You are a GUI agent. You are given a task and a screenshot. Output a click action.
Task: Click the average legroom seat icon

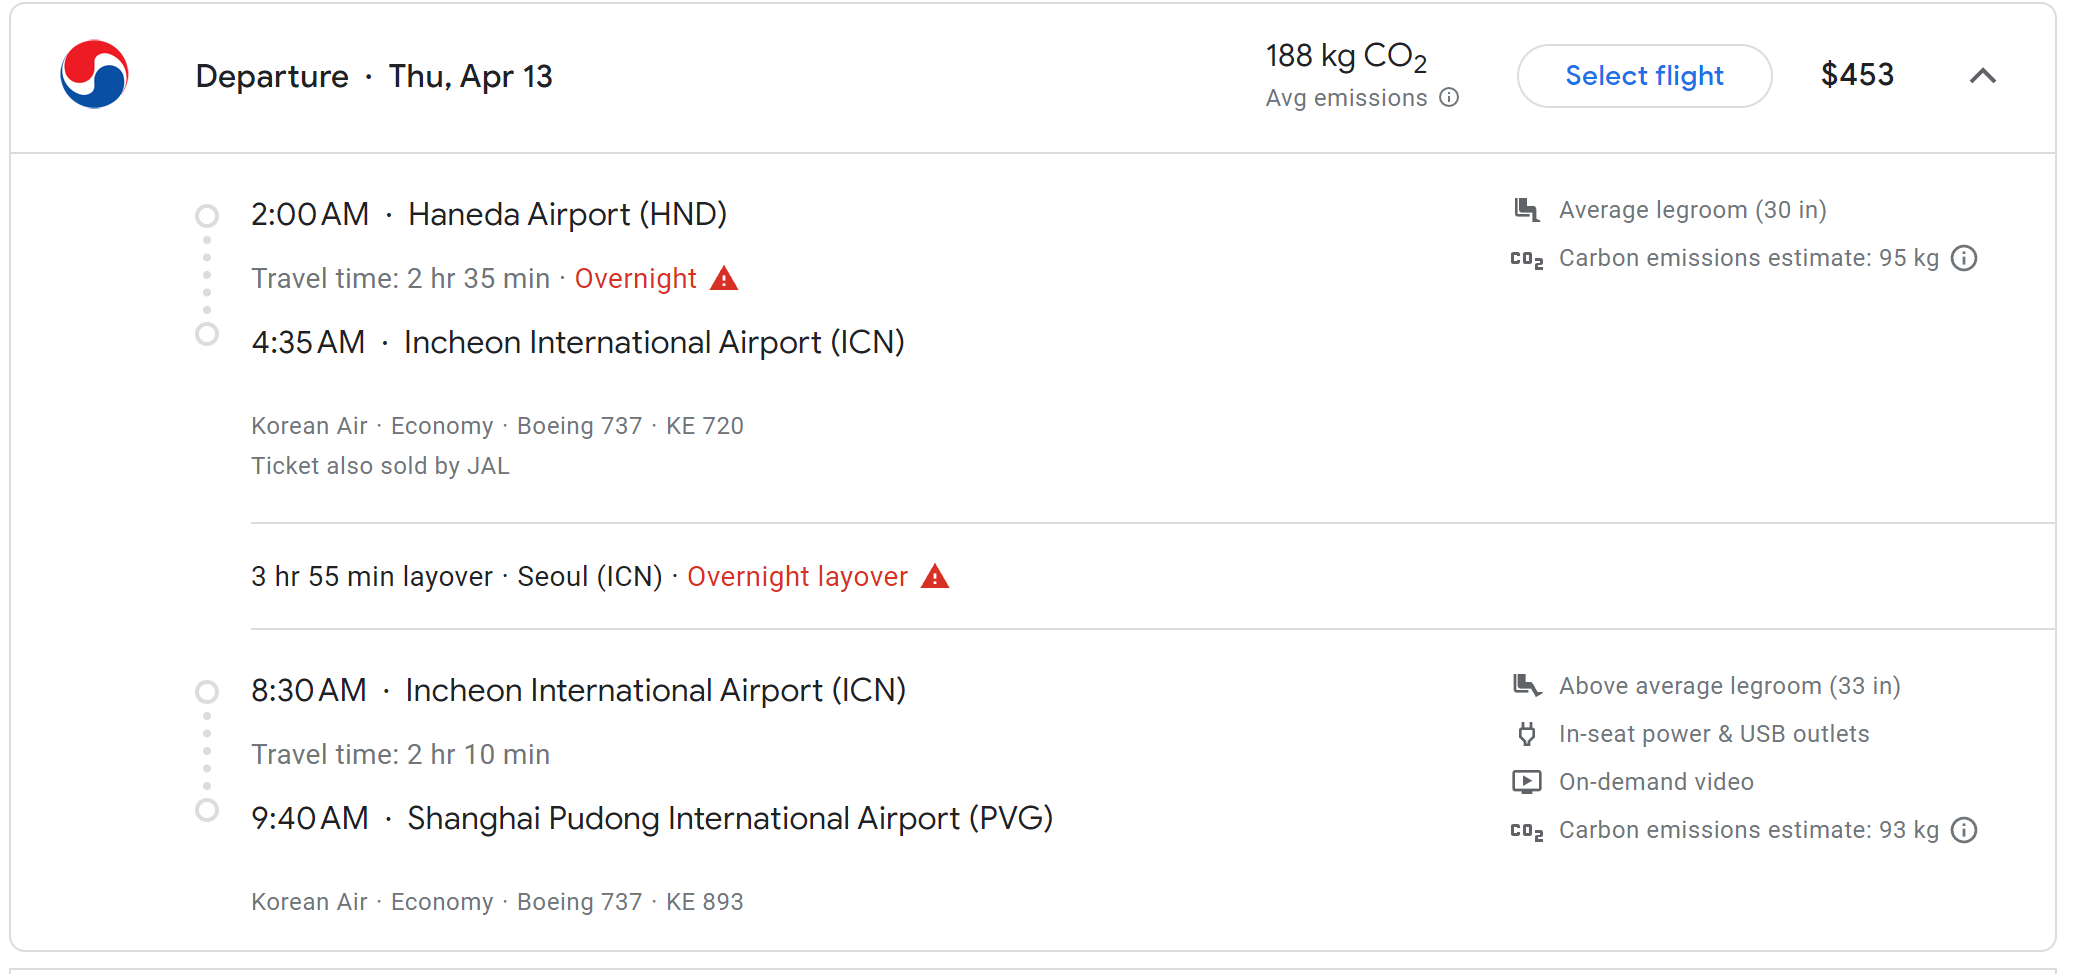point(1526,210)
